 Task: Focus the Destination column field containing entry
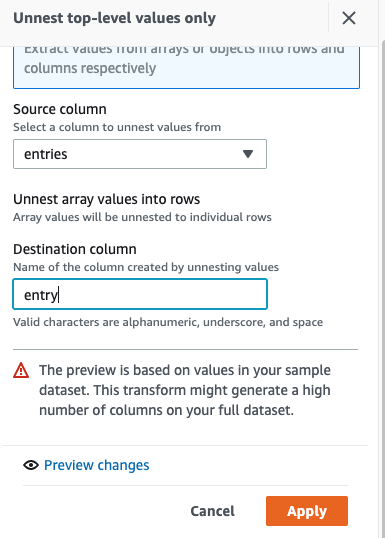pyautogui.click(x=140, y=294)
